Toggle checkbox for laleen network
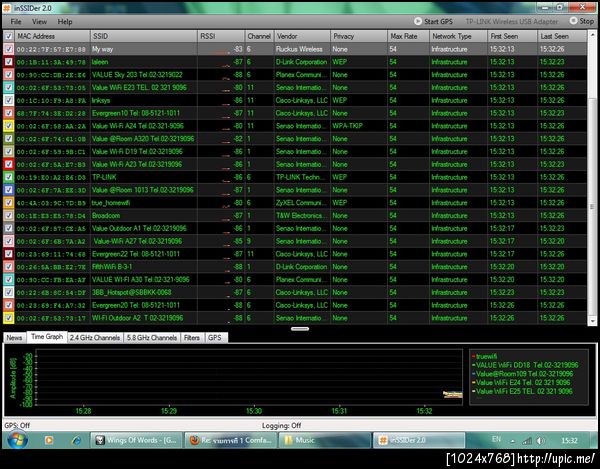Viewport: 600px width, 469px height. [x=8, y=62]
